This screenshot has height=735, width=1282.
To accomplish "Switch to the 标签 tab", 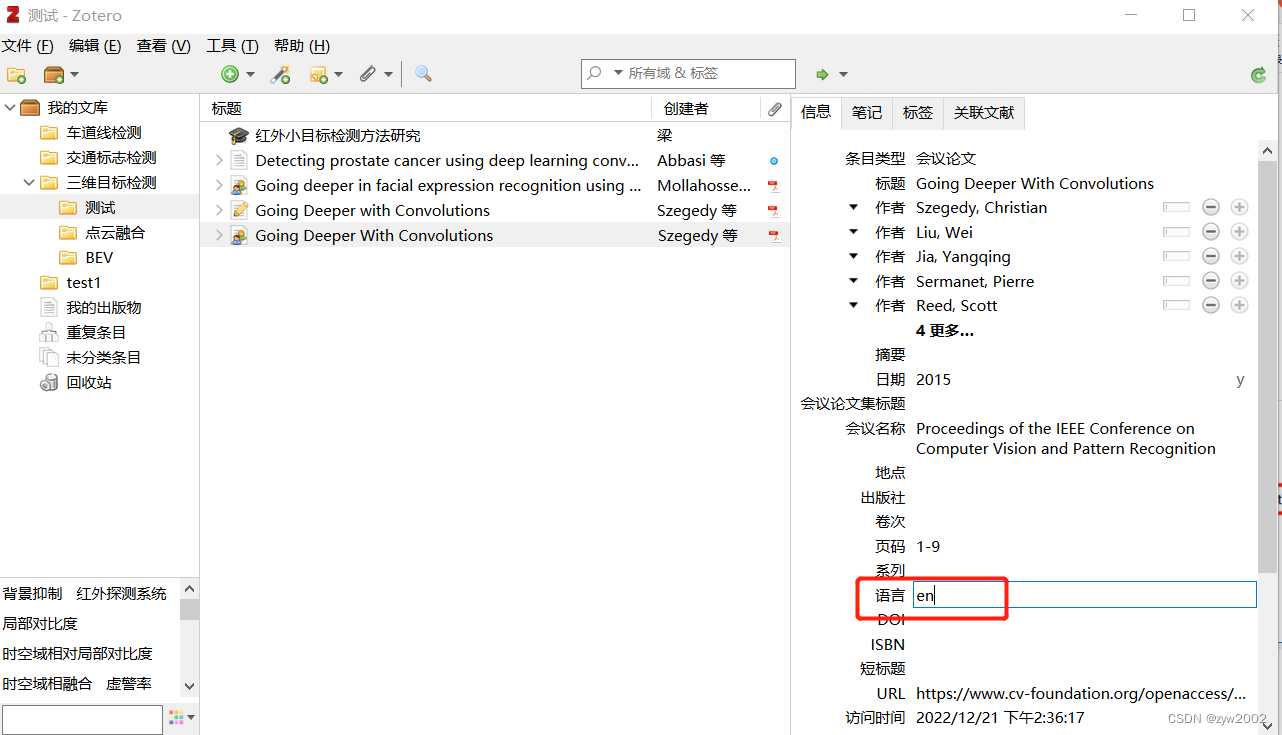I will click(918, 113).
